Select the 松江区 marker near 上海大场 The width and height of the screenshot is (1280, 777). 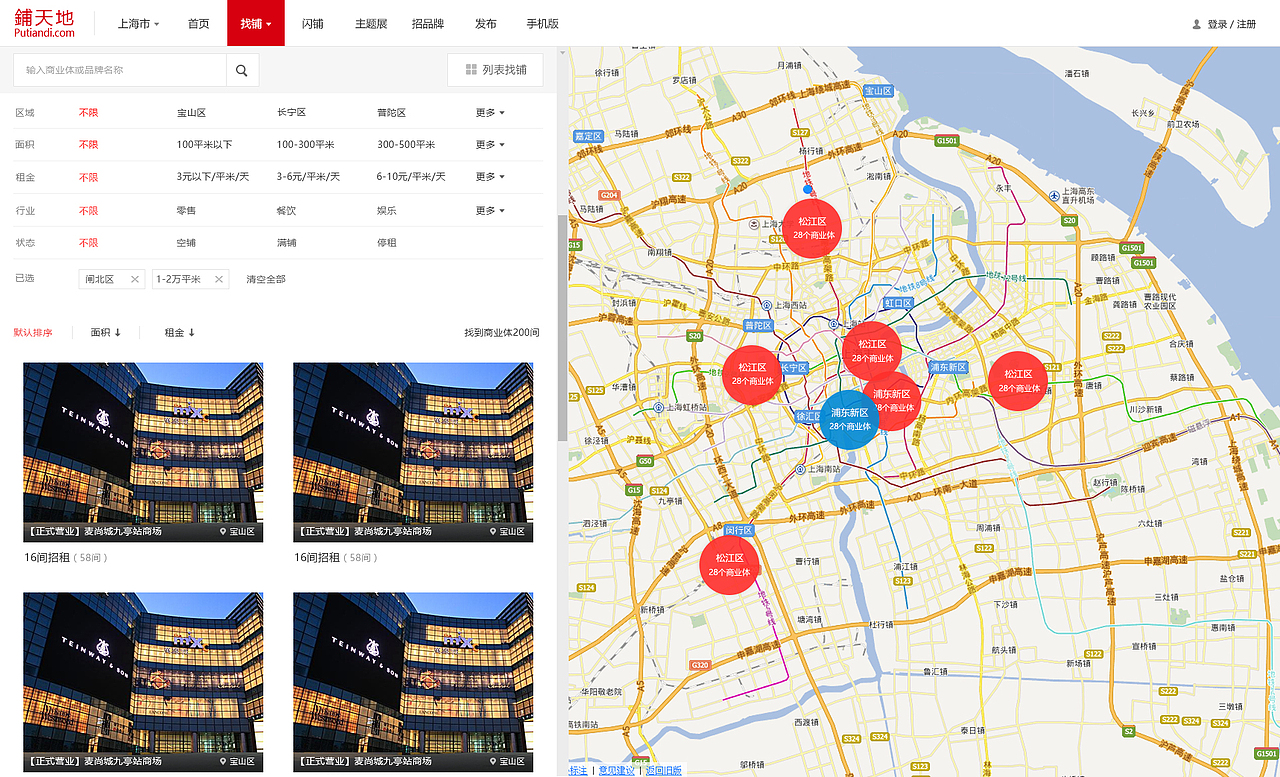coord(812,228)
